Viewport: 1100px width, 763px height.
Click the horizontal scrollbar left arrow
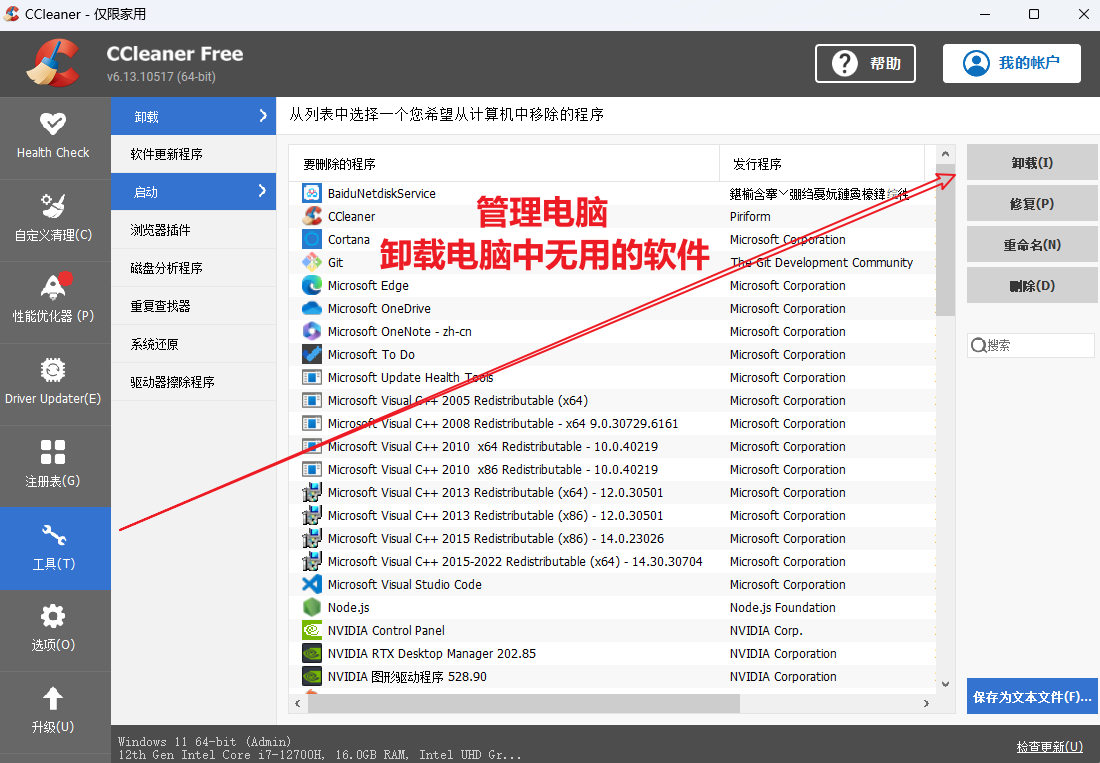297,703
